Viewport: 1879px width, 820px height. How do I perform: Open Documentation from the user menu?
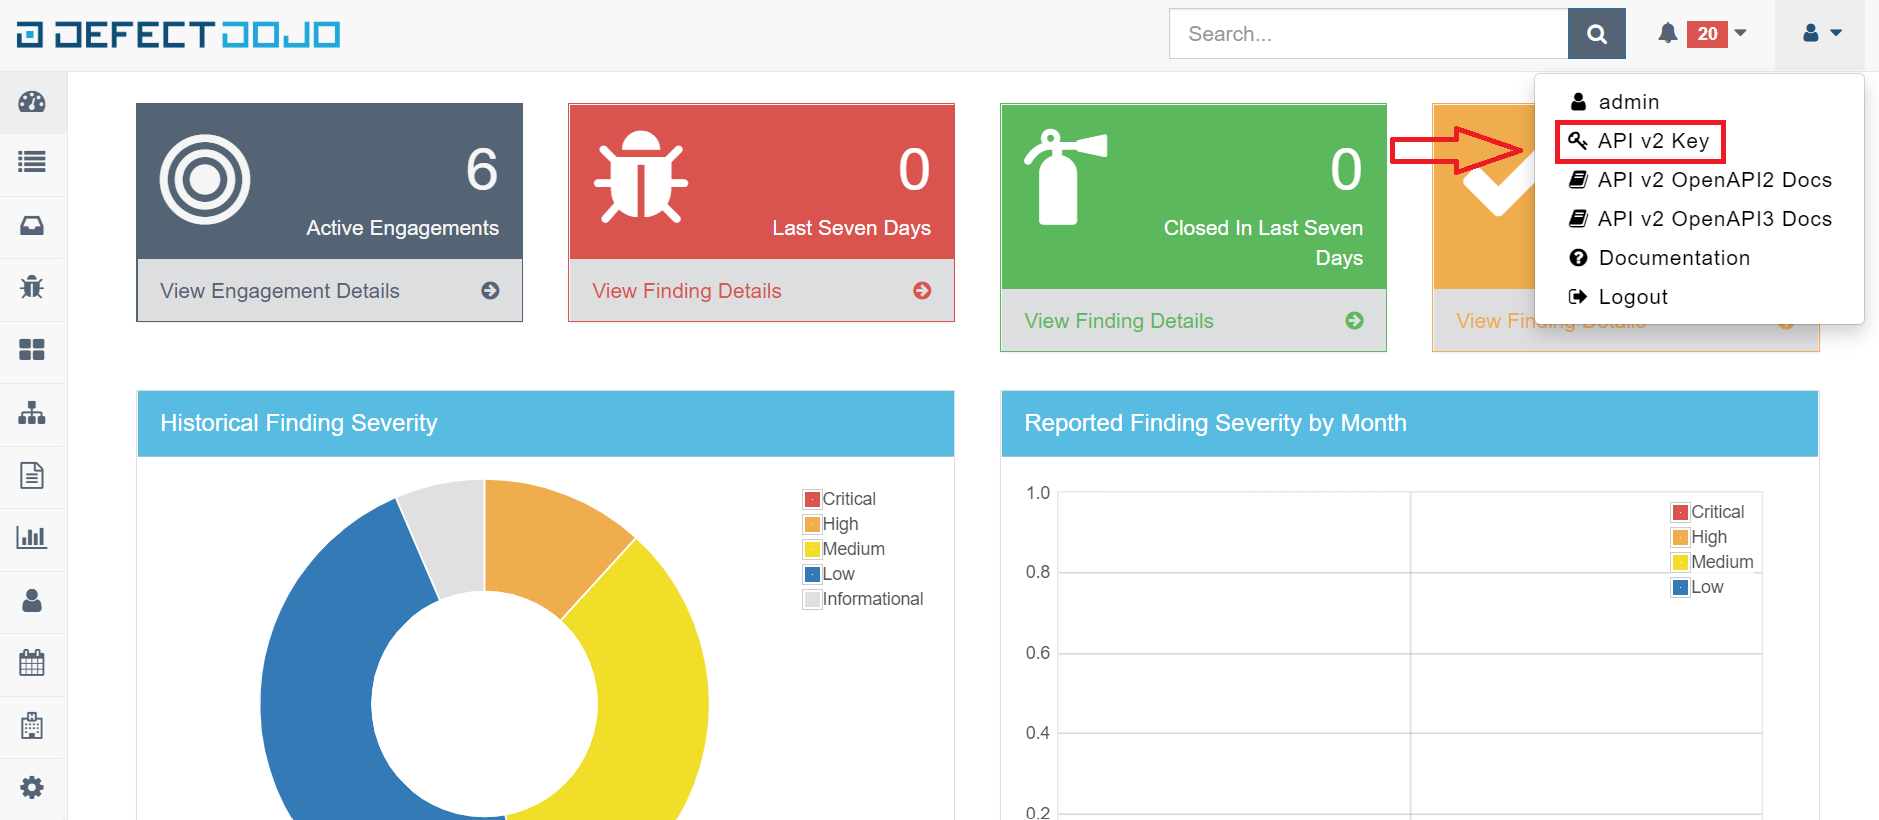tap(1660, 258)
